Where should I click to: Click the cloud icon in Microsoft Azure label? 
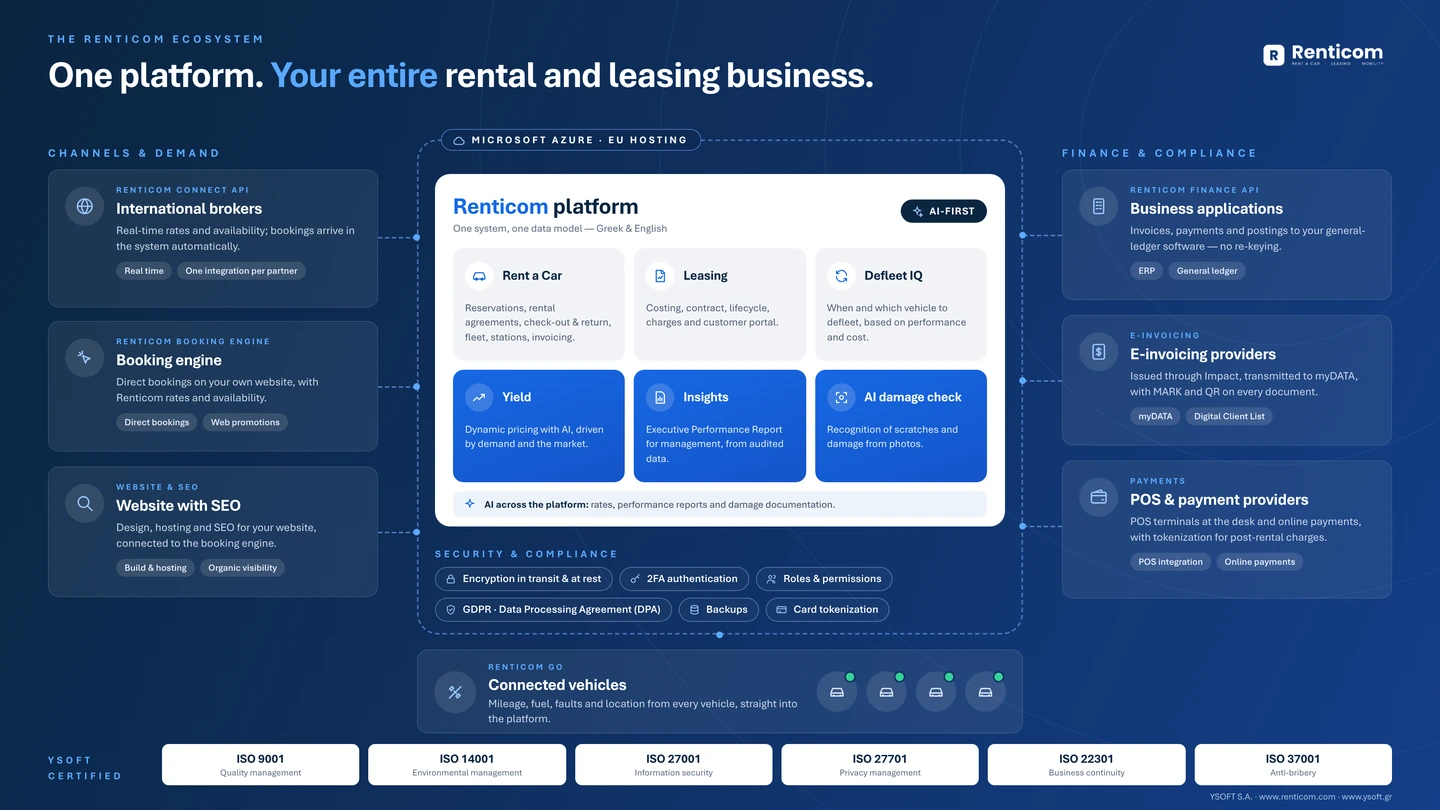tap(459, 141)
